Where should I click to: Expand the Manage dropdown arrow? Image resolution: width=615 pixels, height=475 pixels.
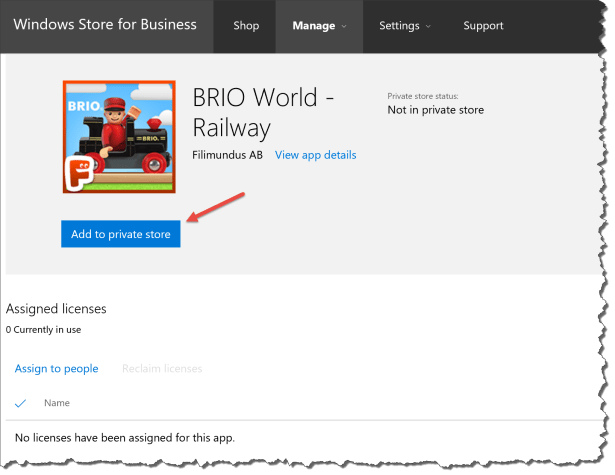[x=344, y=27]
